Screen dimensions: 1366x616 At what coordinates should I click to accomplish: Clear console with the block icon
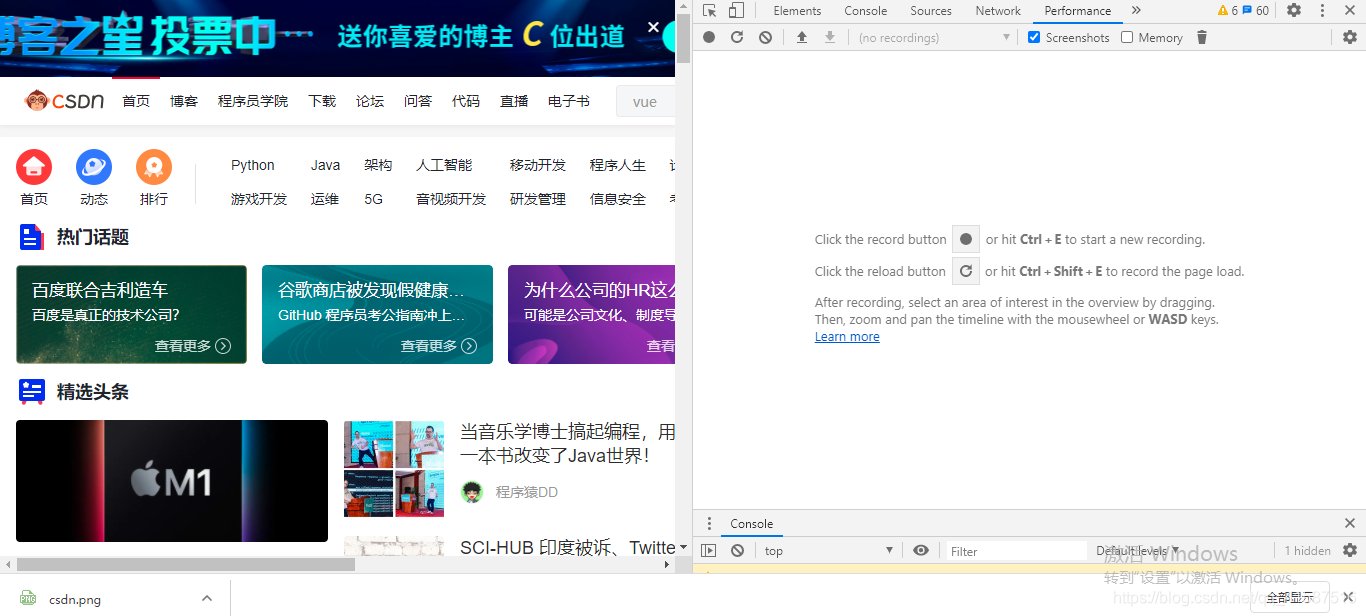pos(737,550)
